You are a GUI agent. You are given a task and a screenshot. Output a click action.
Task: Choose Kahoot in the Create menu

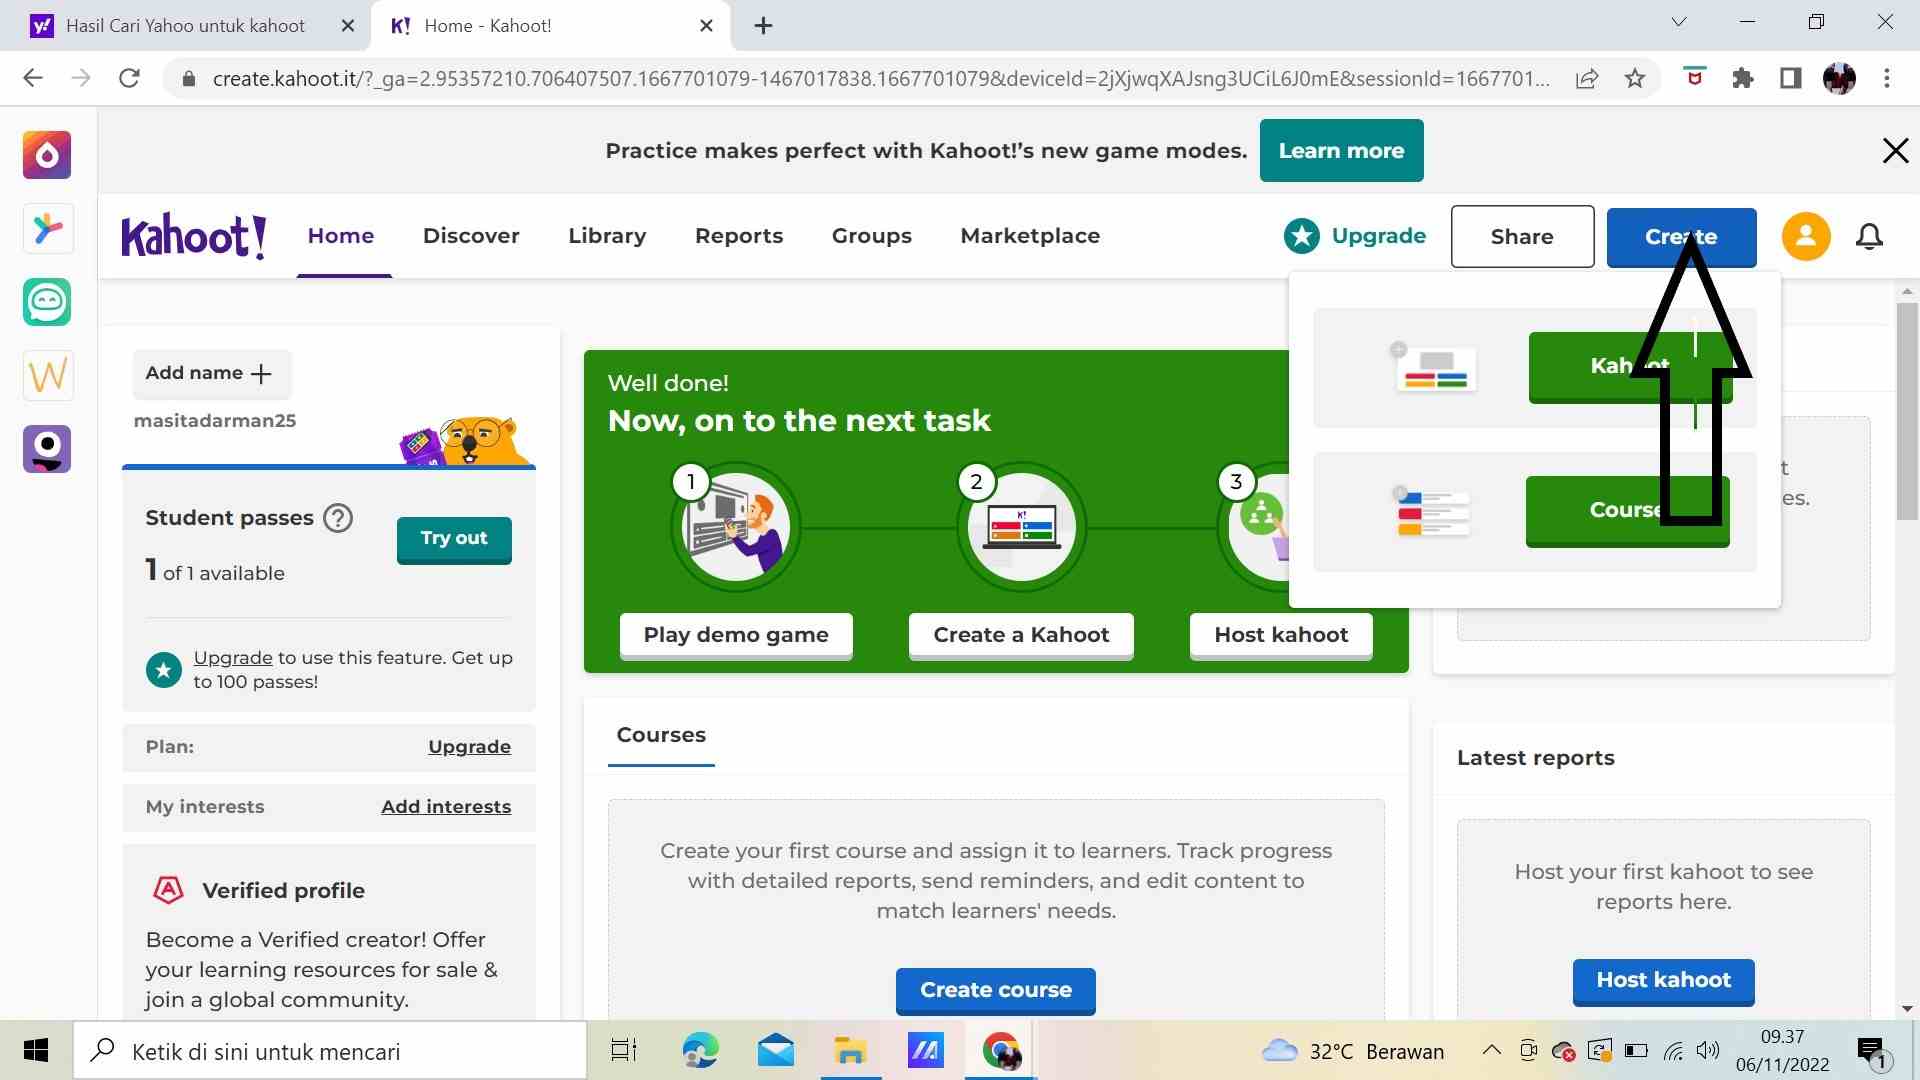tap(1630, 367)
